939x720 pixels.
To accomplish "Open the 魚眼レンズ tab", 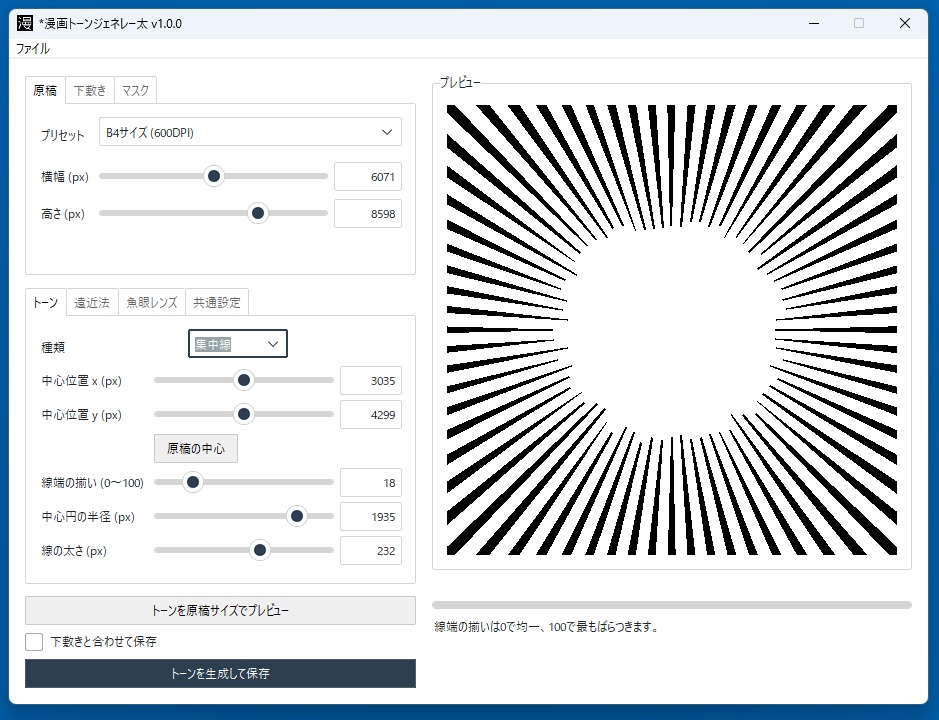I will click(x=152, y=302).
